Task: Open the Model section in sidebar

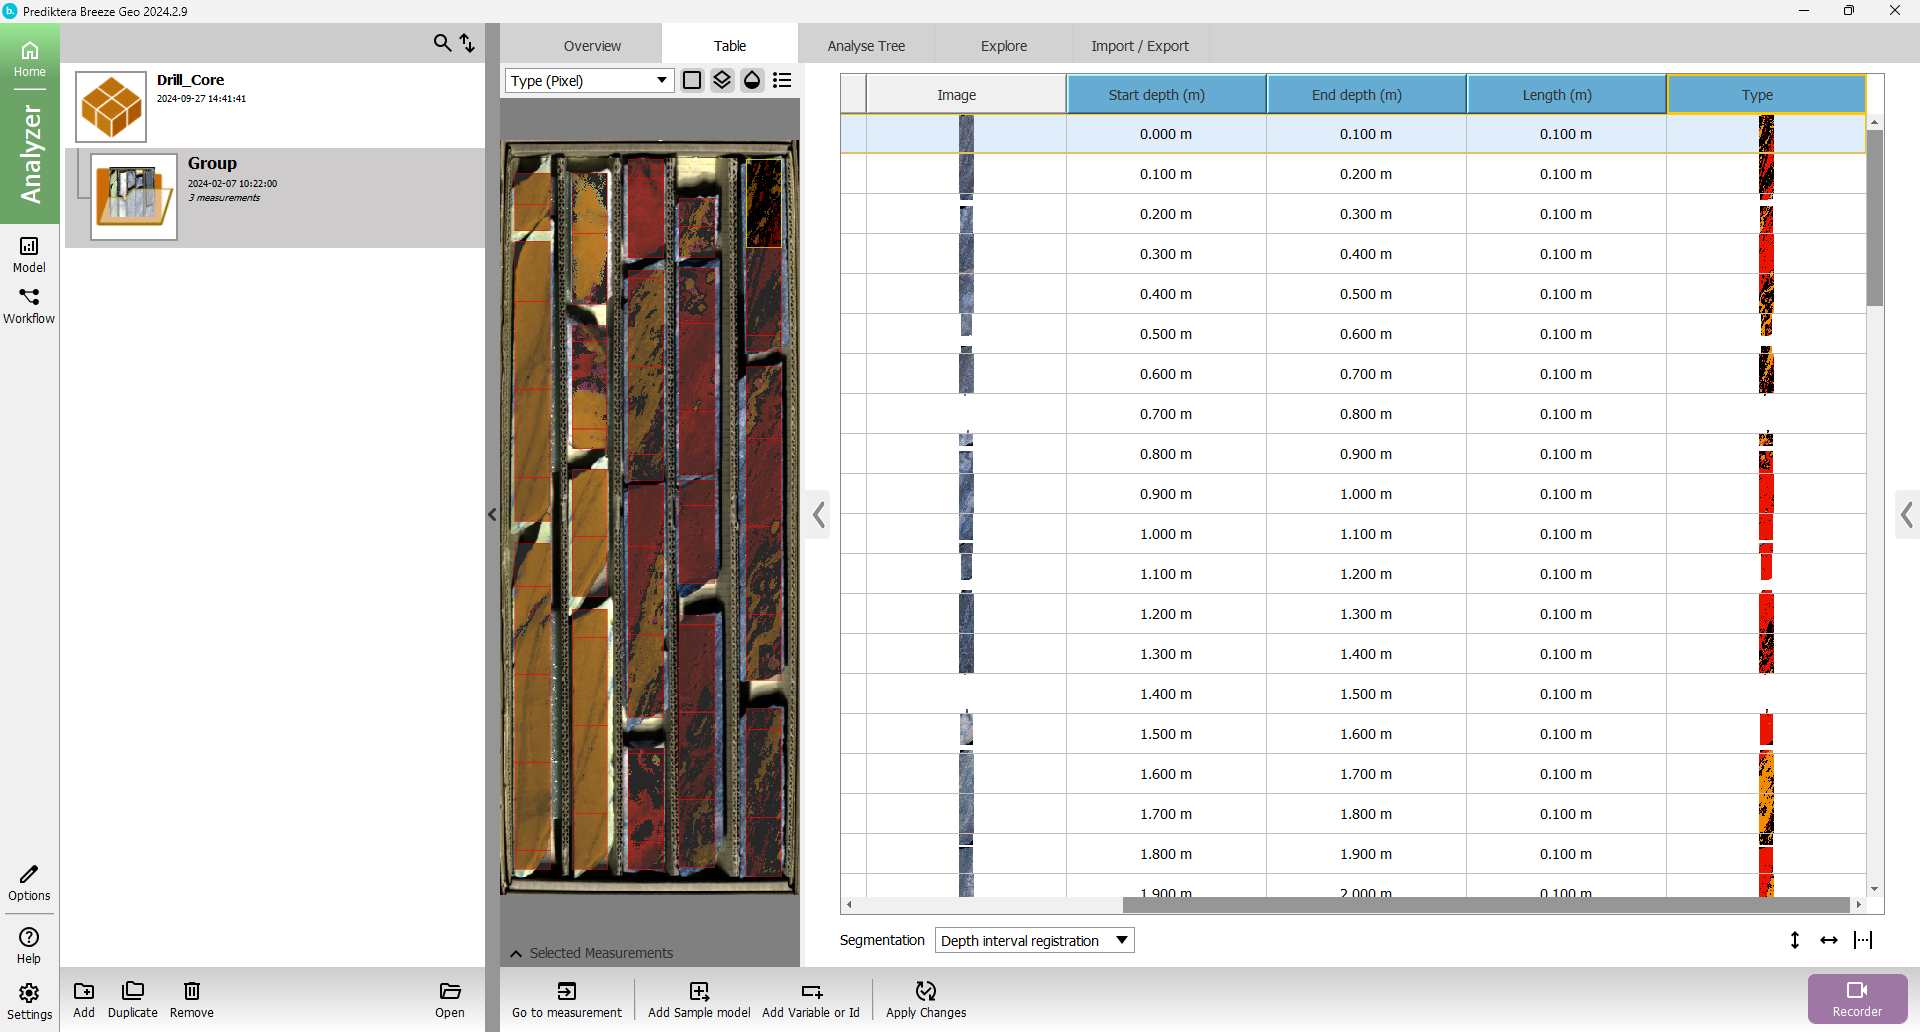Action: coord(29,254)
